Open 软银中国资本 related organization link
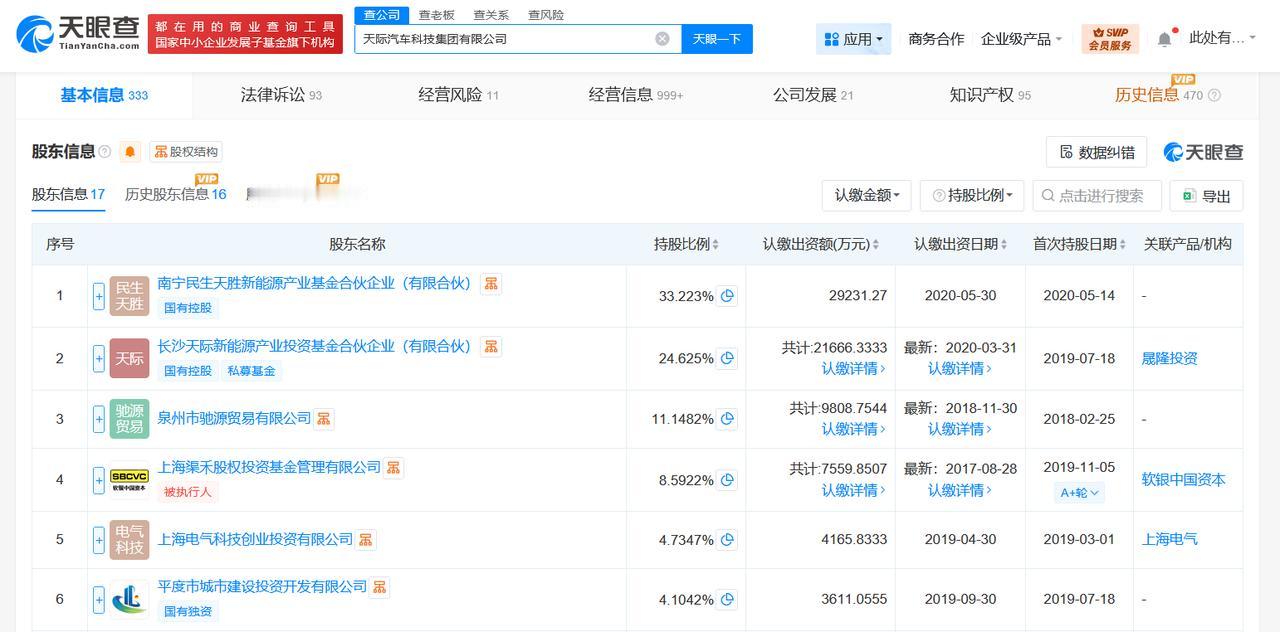The height and width of the screenshot is (632, 1280). (1184, 479)
